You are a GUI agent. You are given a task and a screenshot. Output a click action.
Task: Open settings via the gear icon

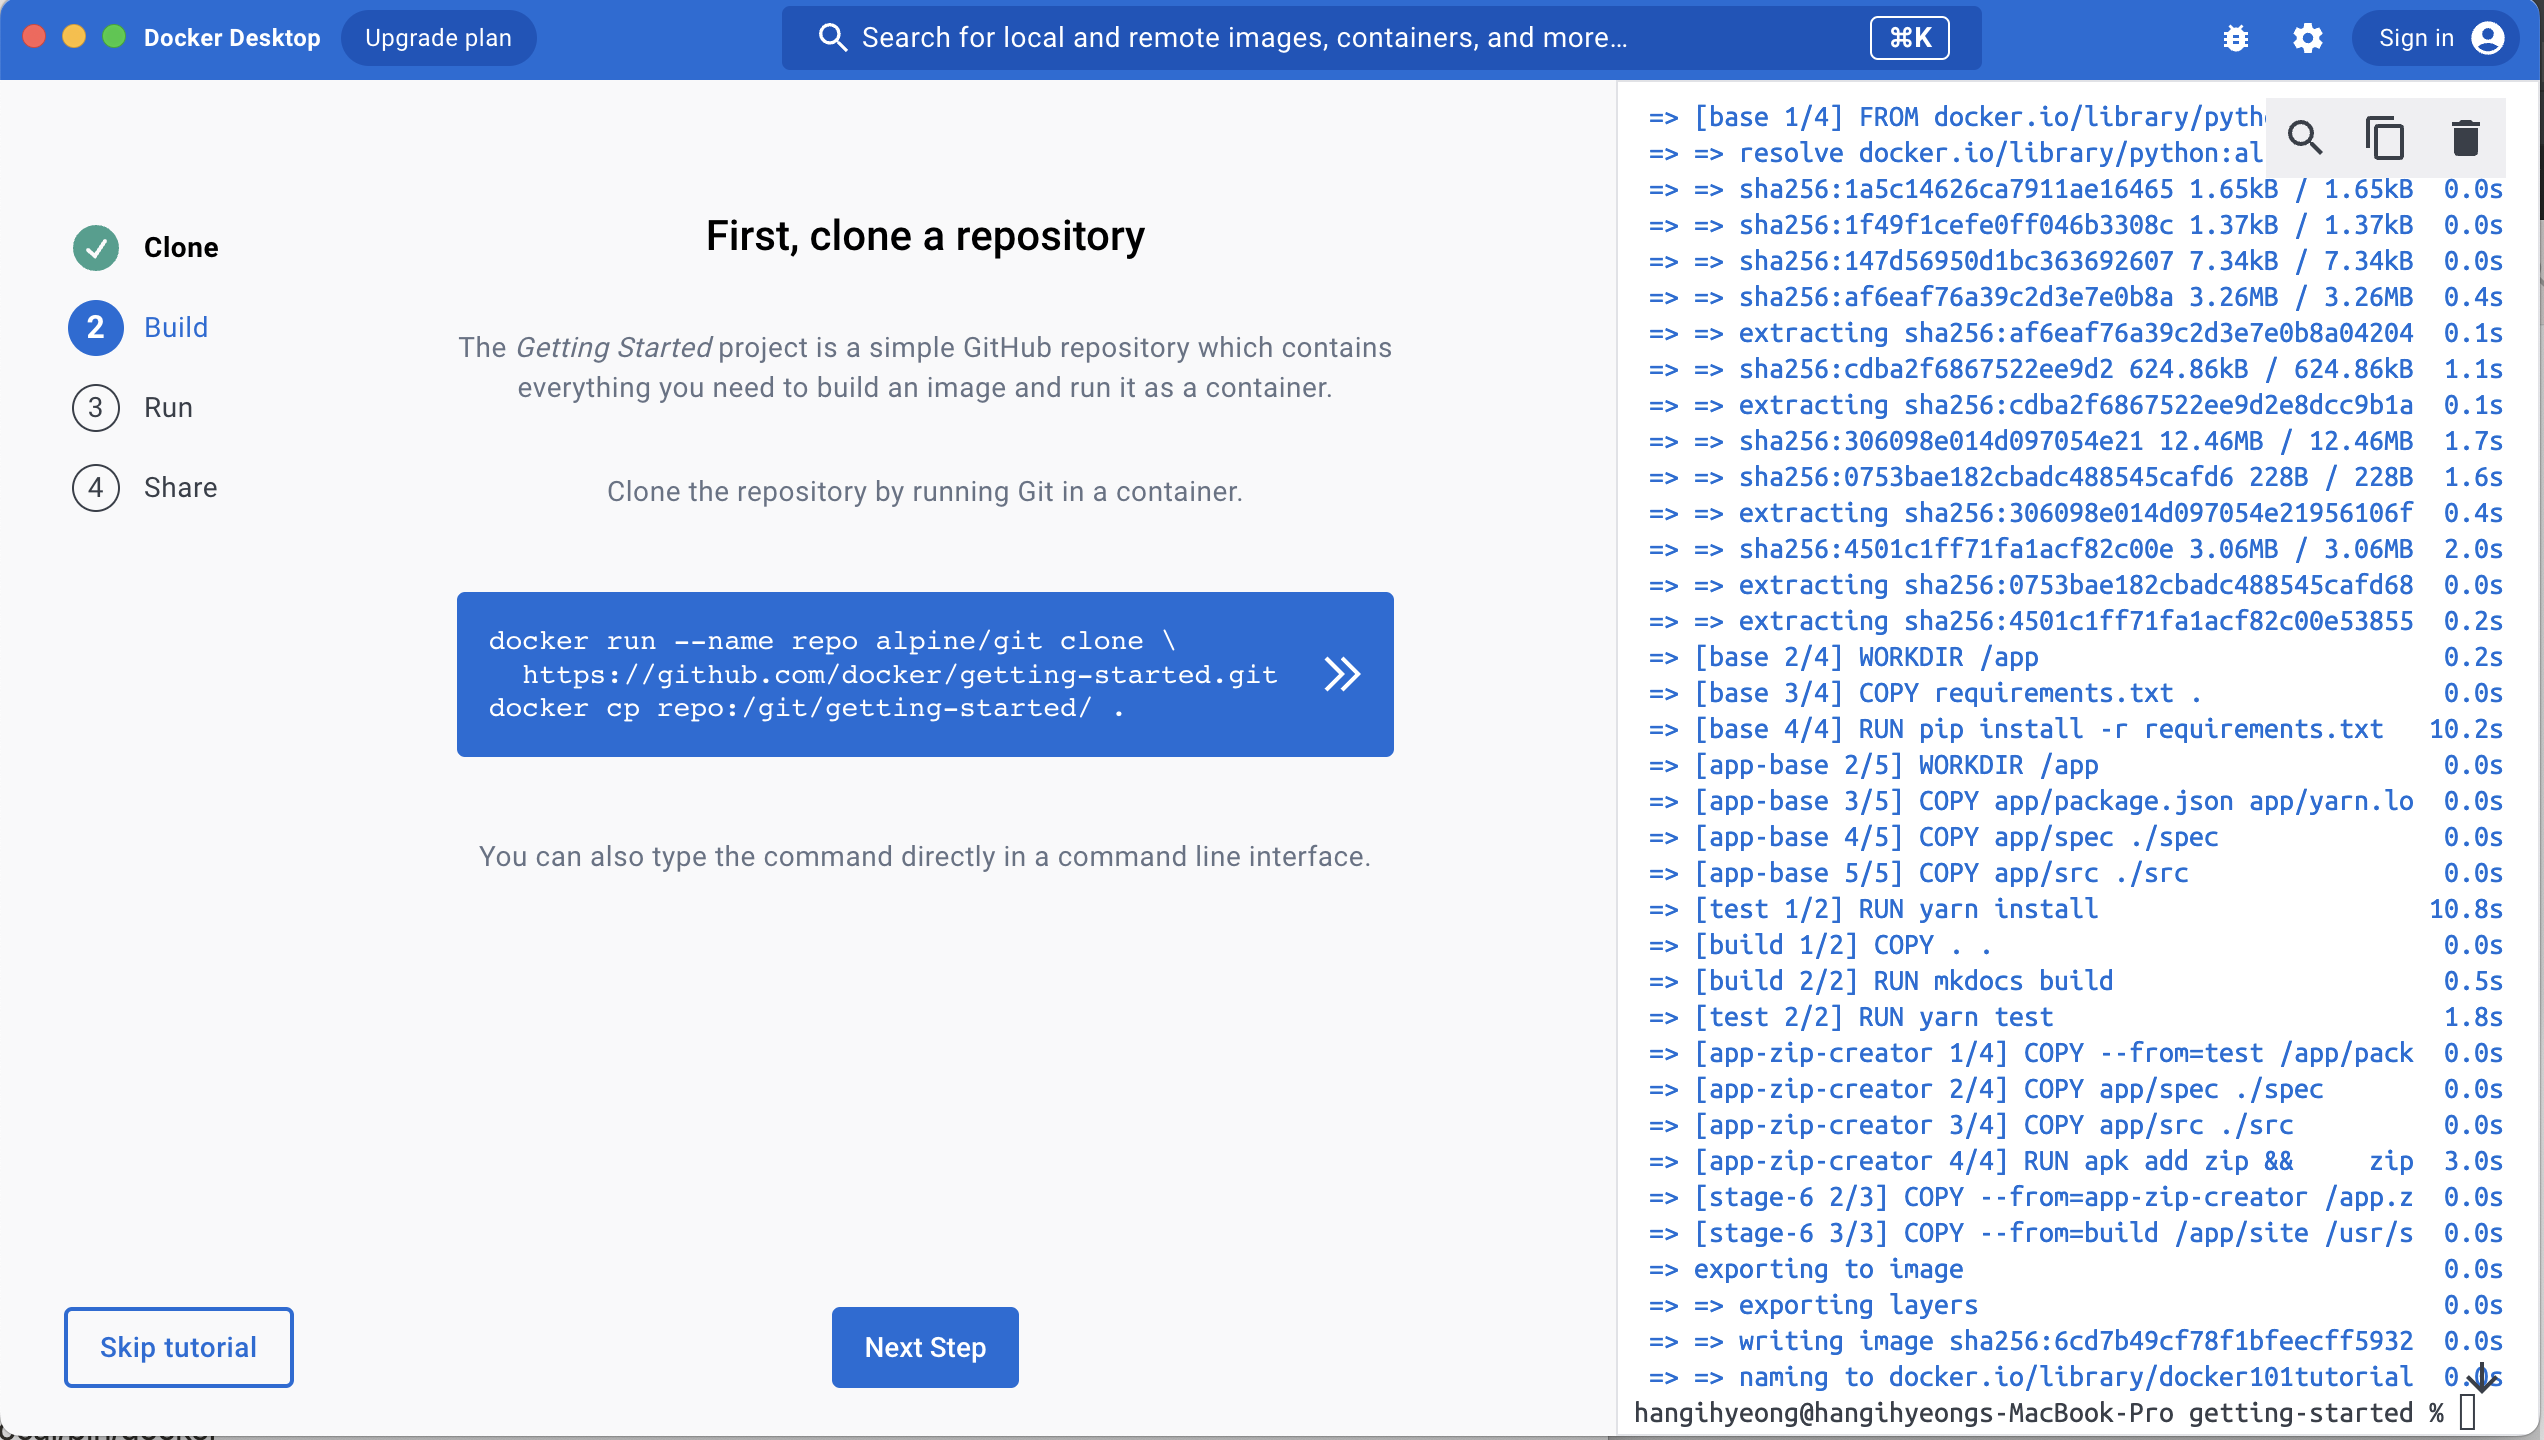[2307, 38]
